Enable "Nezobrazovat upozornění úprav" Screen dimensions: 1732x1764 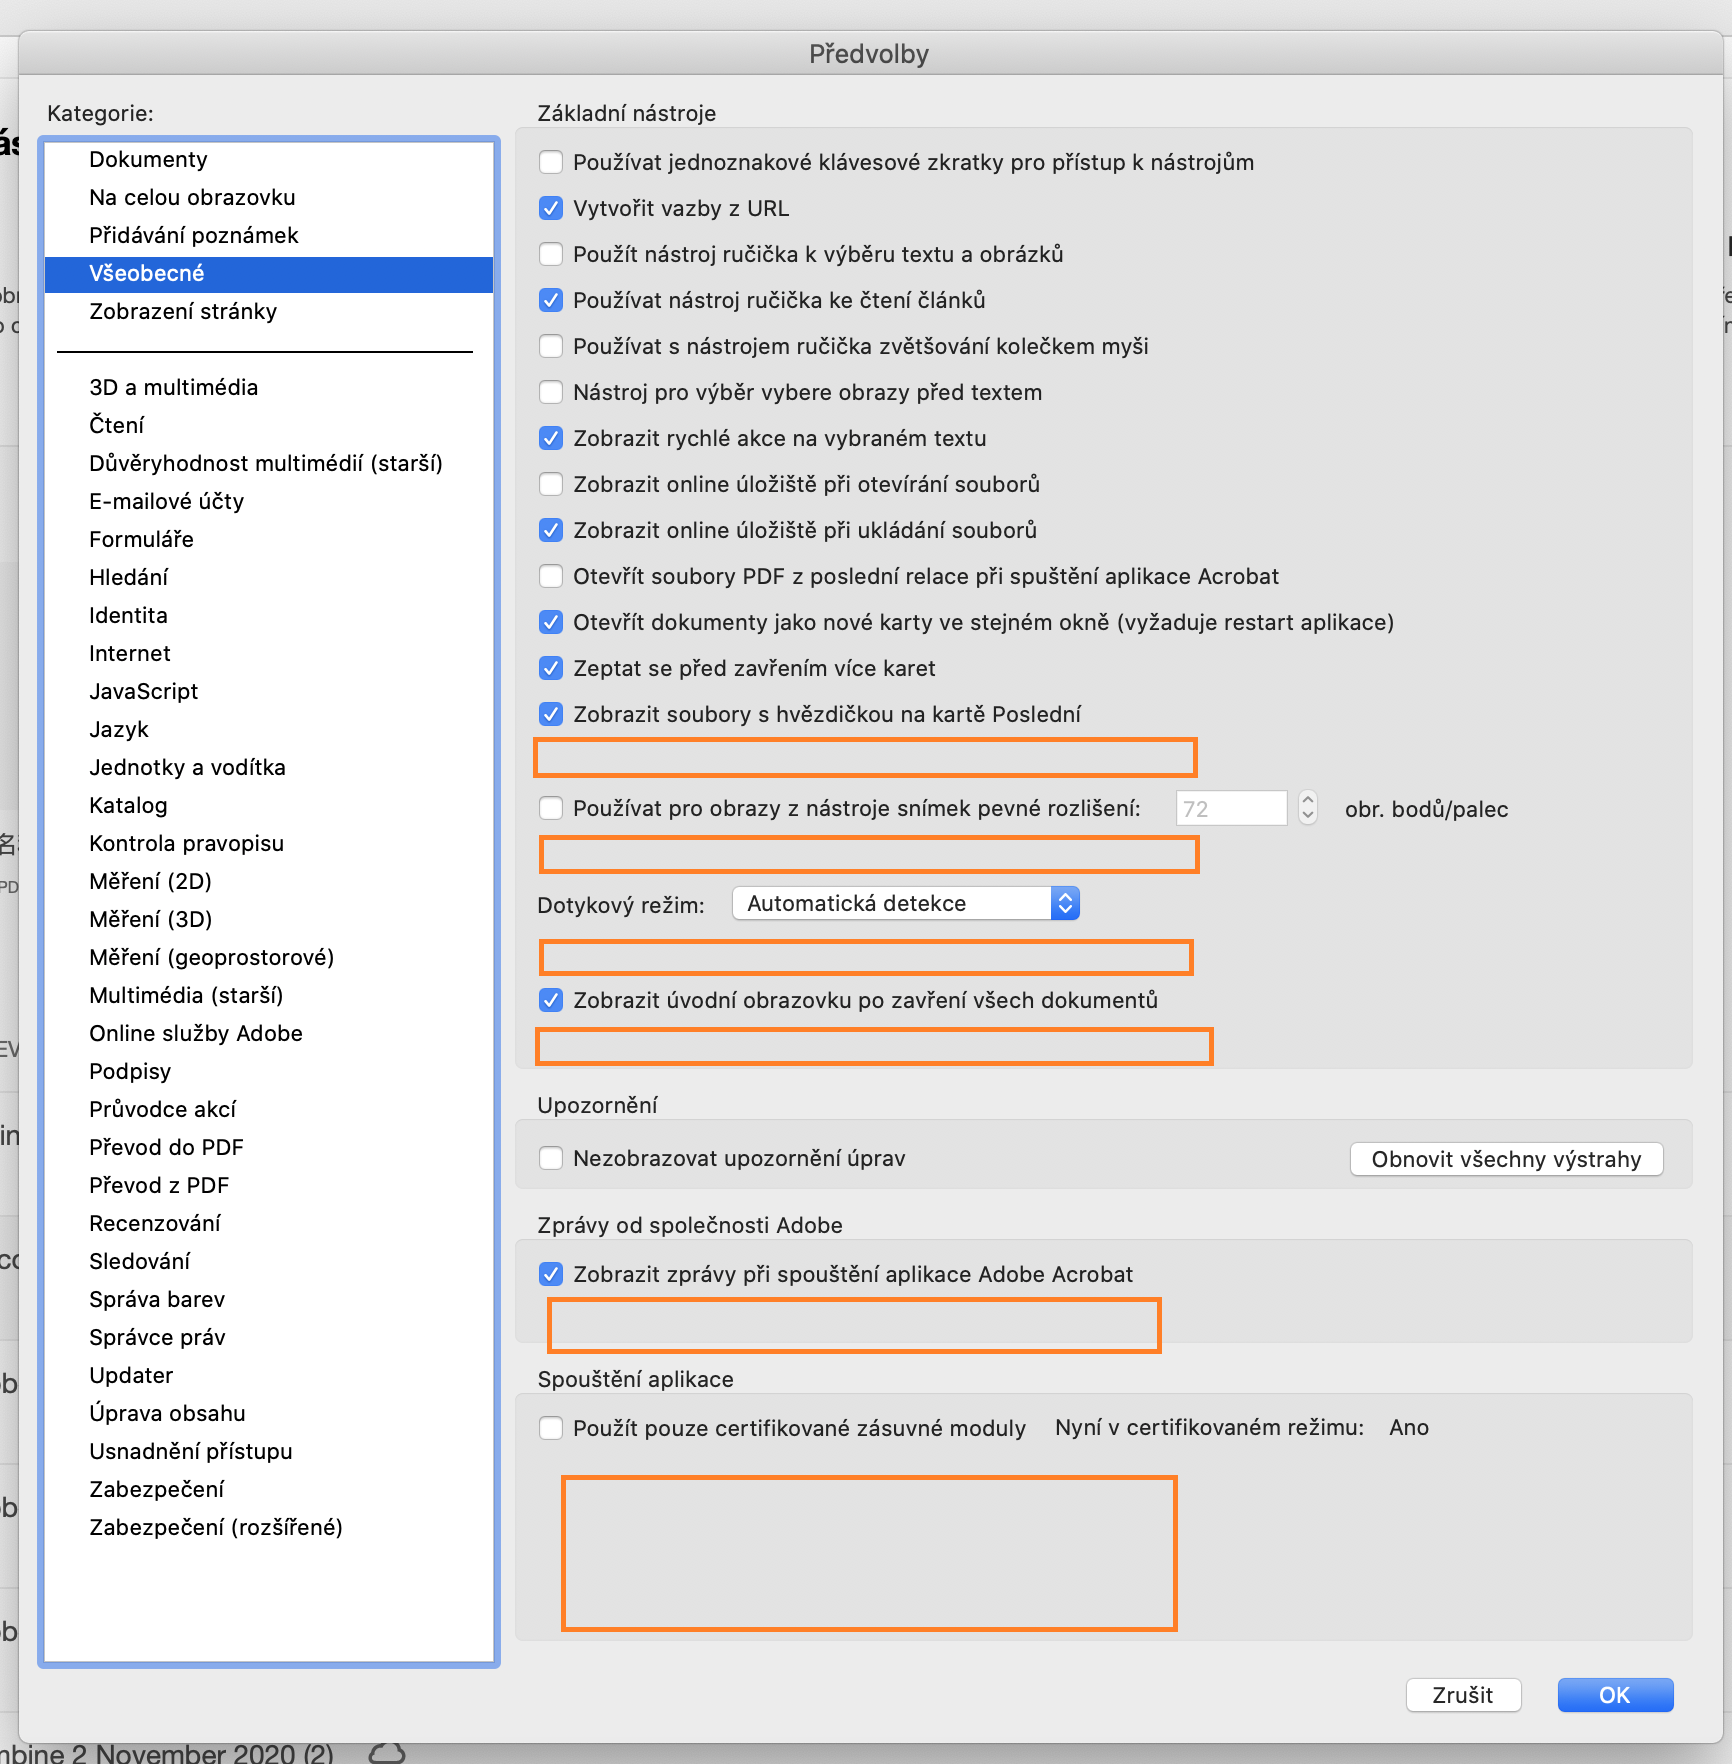551,1157
